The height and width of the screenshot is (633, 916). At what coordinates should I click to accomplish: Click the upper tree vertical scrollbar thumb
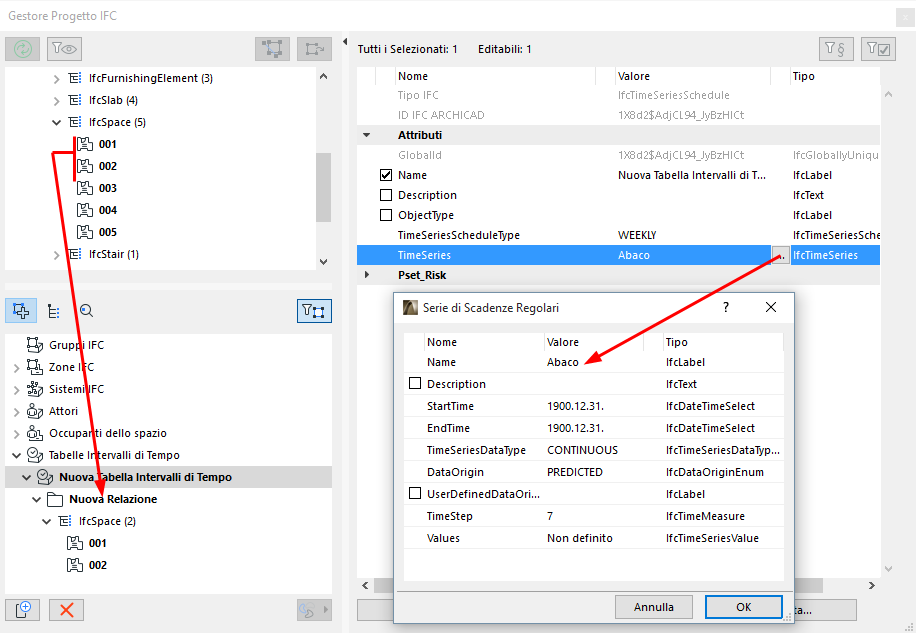pyautogui.click(x=324, y=187)
